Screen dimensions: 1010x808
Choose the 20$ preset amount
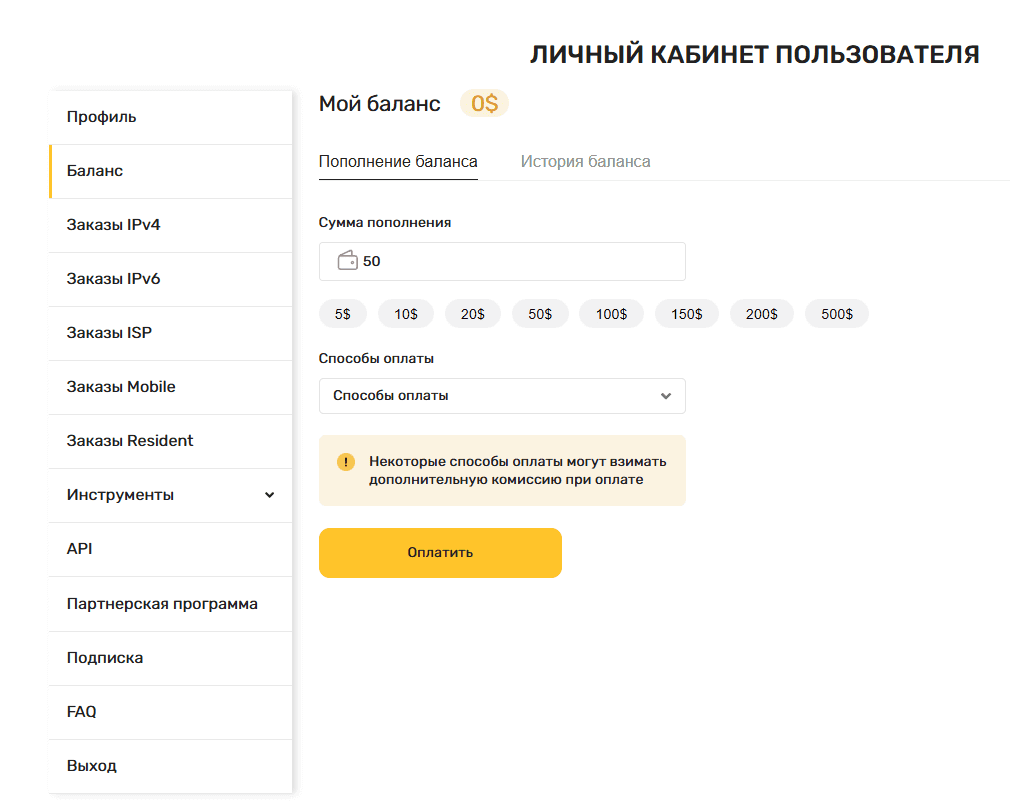click(473, 314)
